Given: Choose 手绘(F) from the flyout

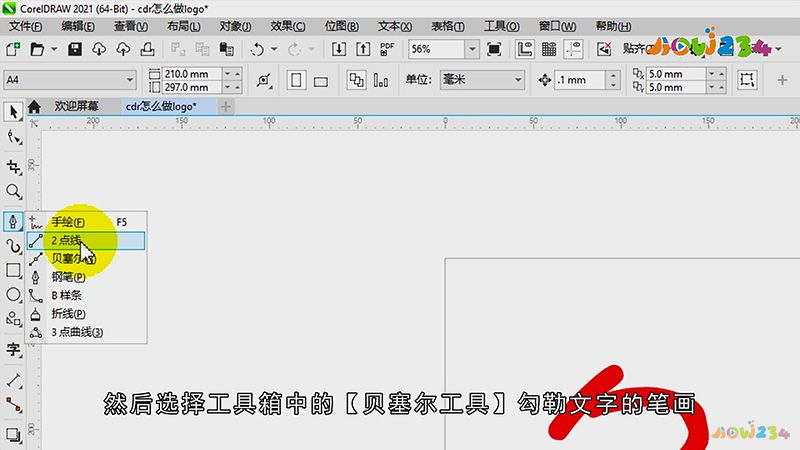Looking at the screenshot, I should pos(86,222).
